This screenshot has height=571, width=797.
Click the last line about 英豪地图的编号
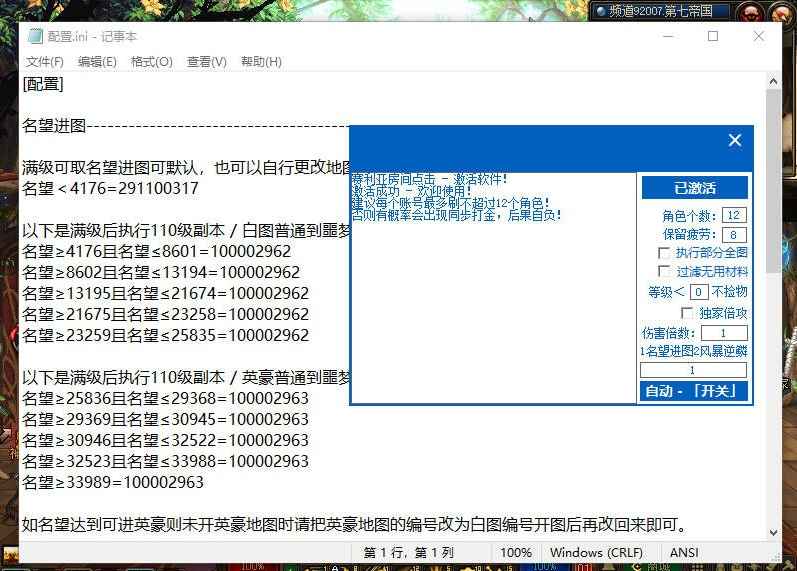click(x=355, y=524)
